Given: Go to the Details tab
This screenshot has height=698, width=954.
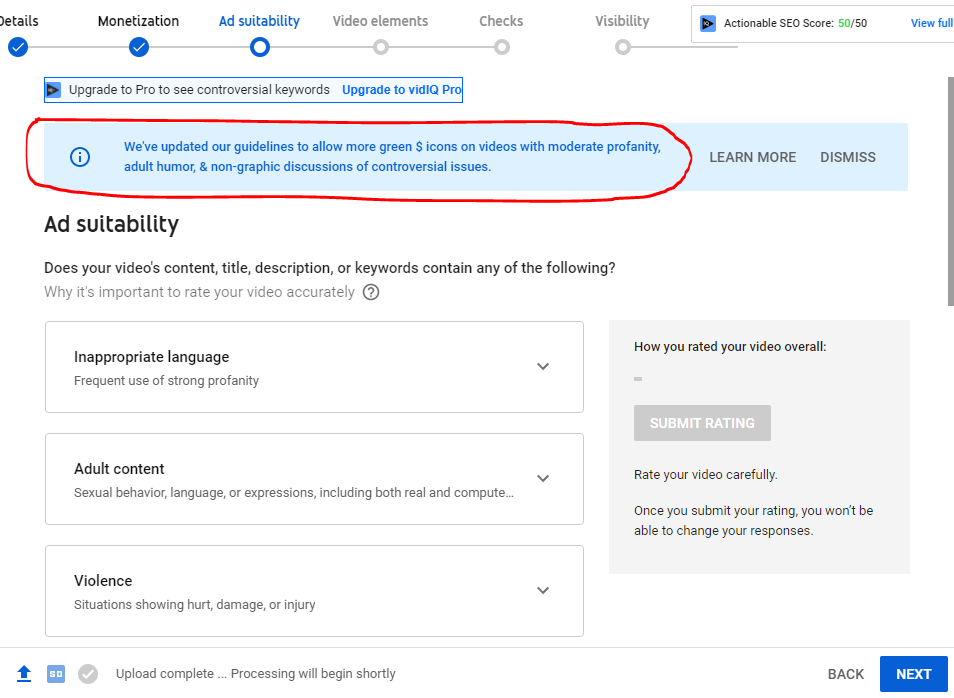Looking at the screenshot, I should click(18, 21).
